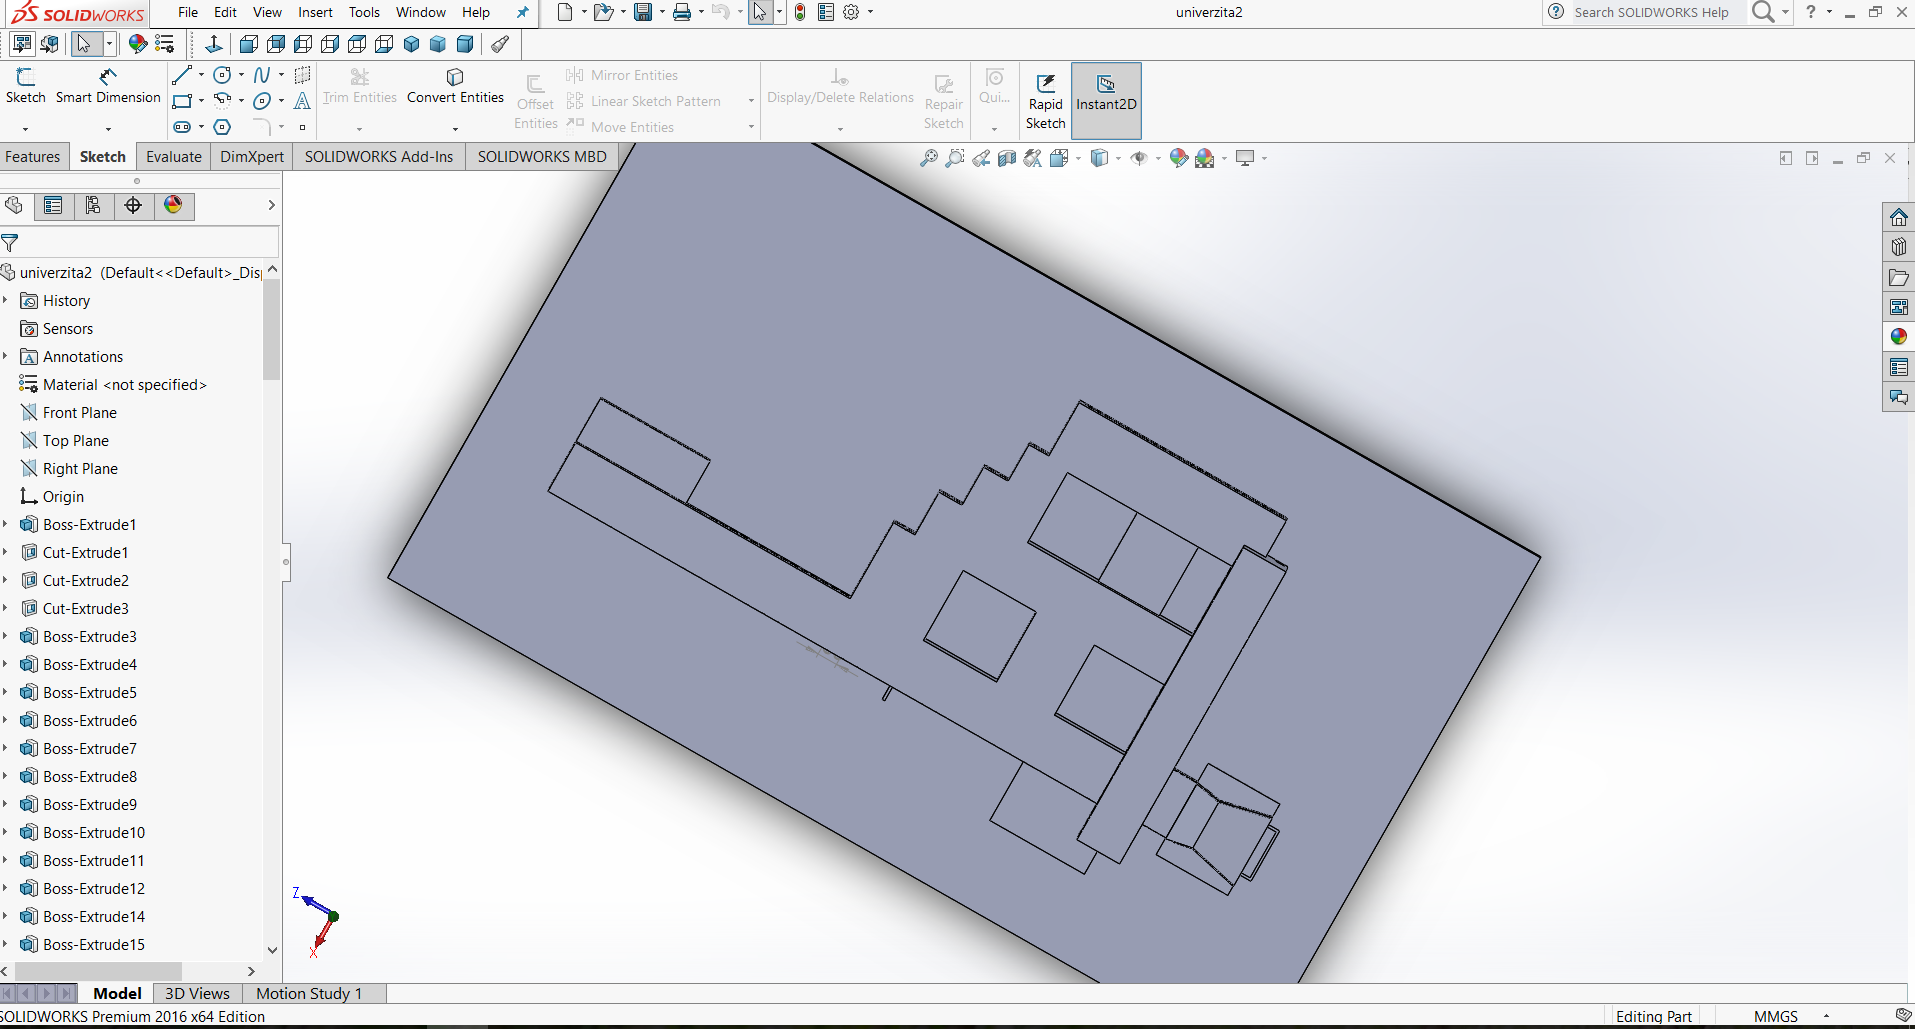Image resolution: width=1920 pixels, height=1029 pixels.
Task: Expand the Cut-Extrude2 feature
Action: [6, 580]
